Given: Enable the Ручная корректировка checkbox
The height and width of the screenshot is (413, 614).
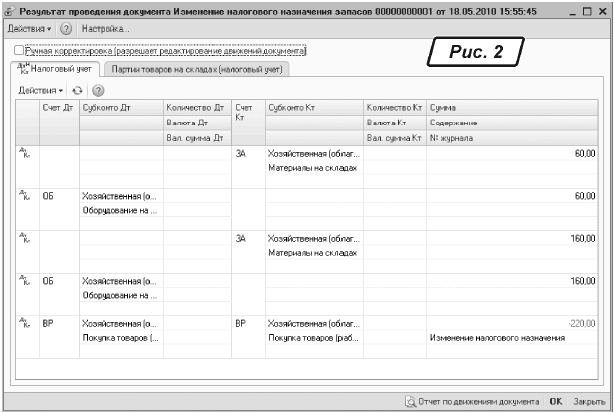Looking at the screenshot, I should (x=20, y=49).
